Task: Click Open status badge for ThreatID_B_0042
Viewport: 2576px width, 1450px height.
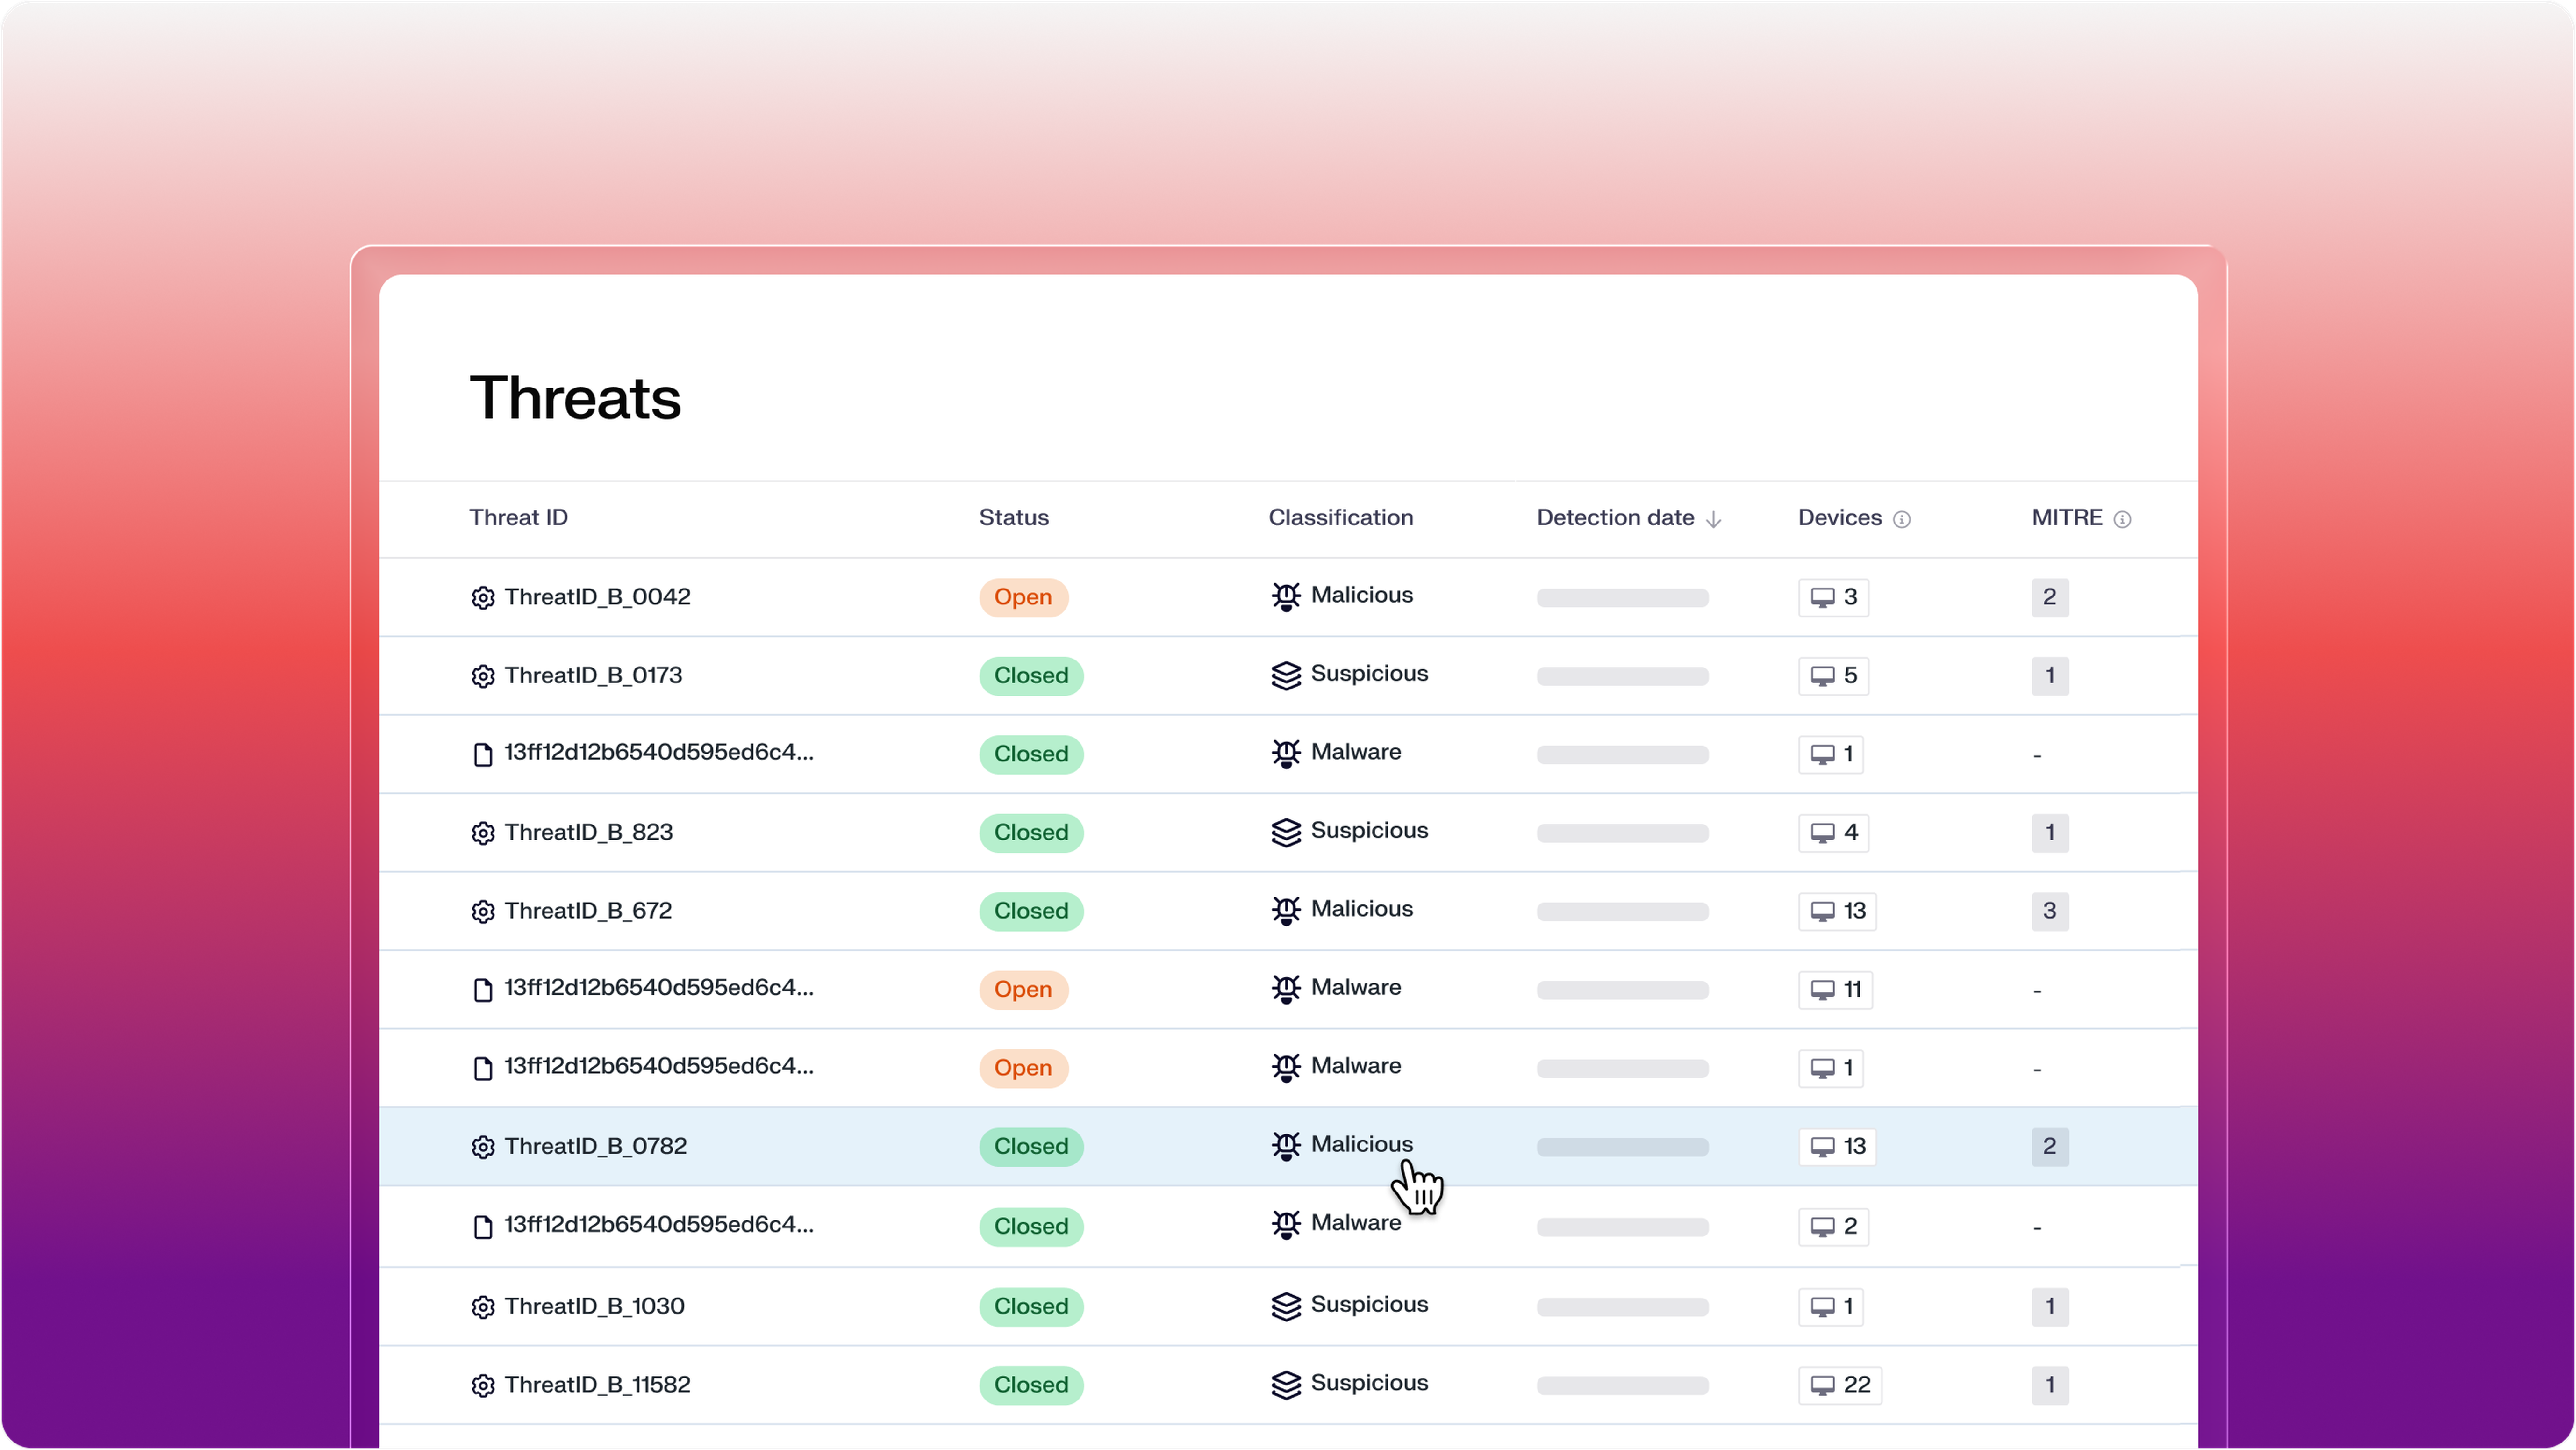Action: click(1023, 597)
